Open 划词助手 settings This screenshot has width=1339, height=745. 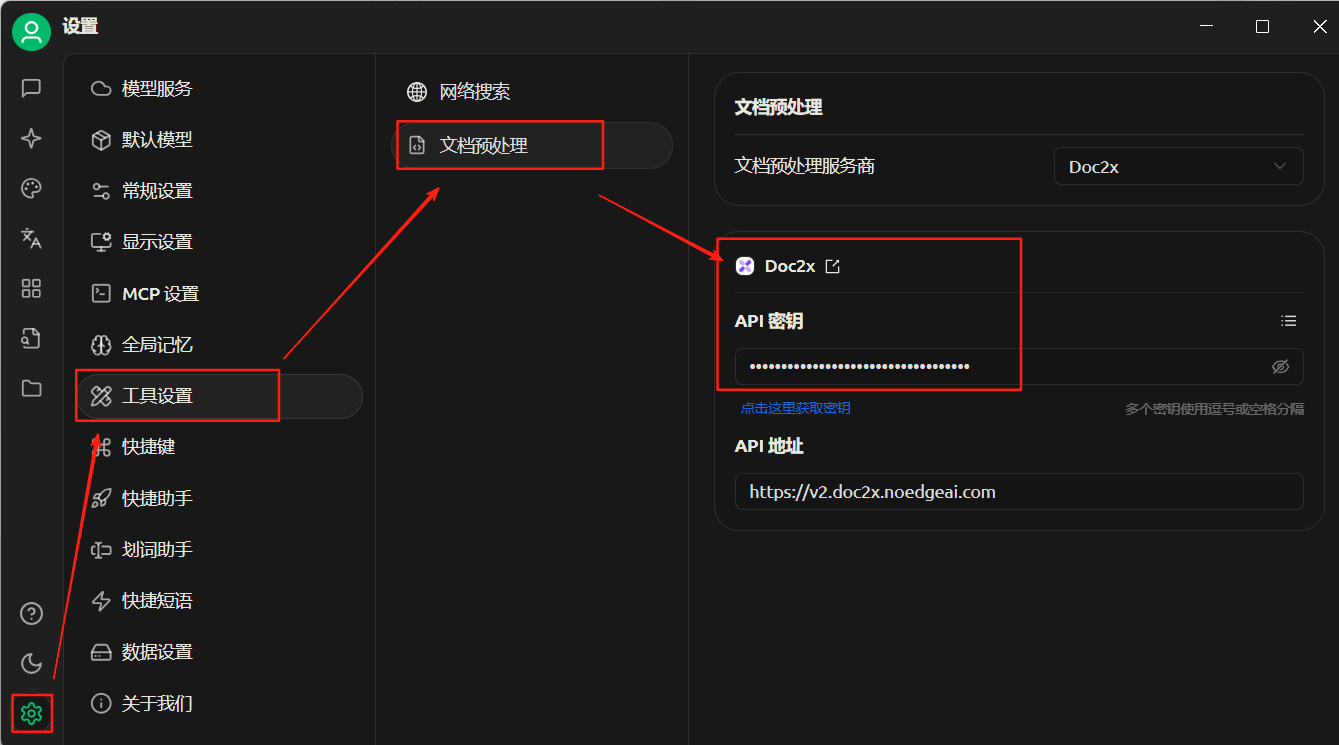219,550
